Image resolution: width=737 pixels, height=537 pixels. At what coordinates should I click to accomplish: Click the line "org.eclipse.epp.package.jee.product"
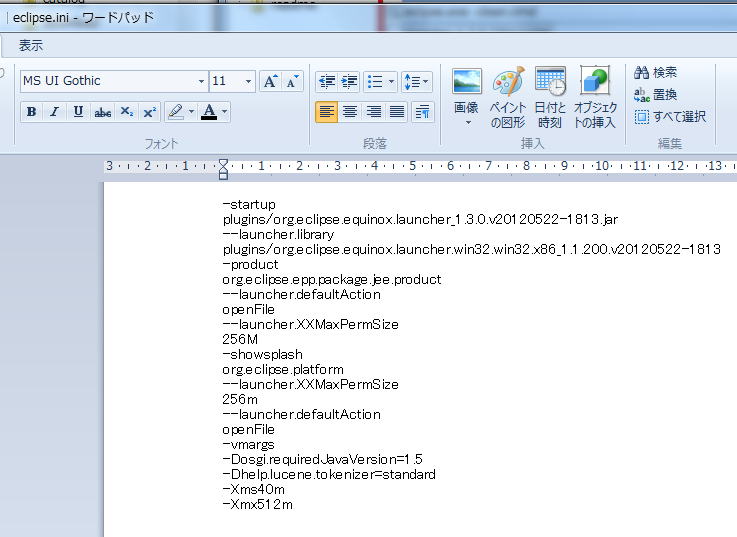(332, 280)
